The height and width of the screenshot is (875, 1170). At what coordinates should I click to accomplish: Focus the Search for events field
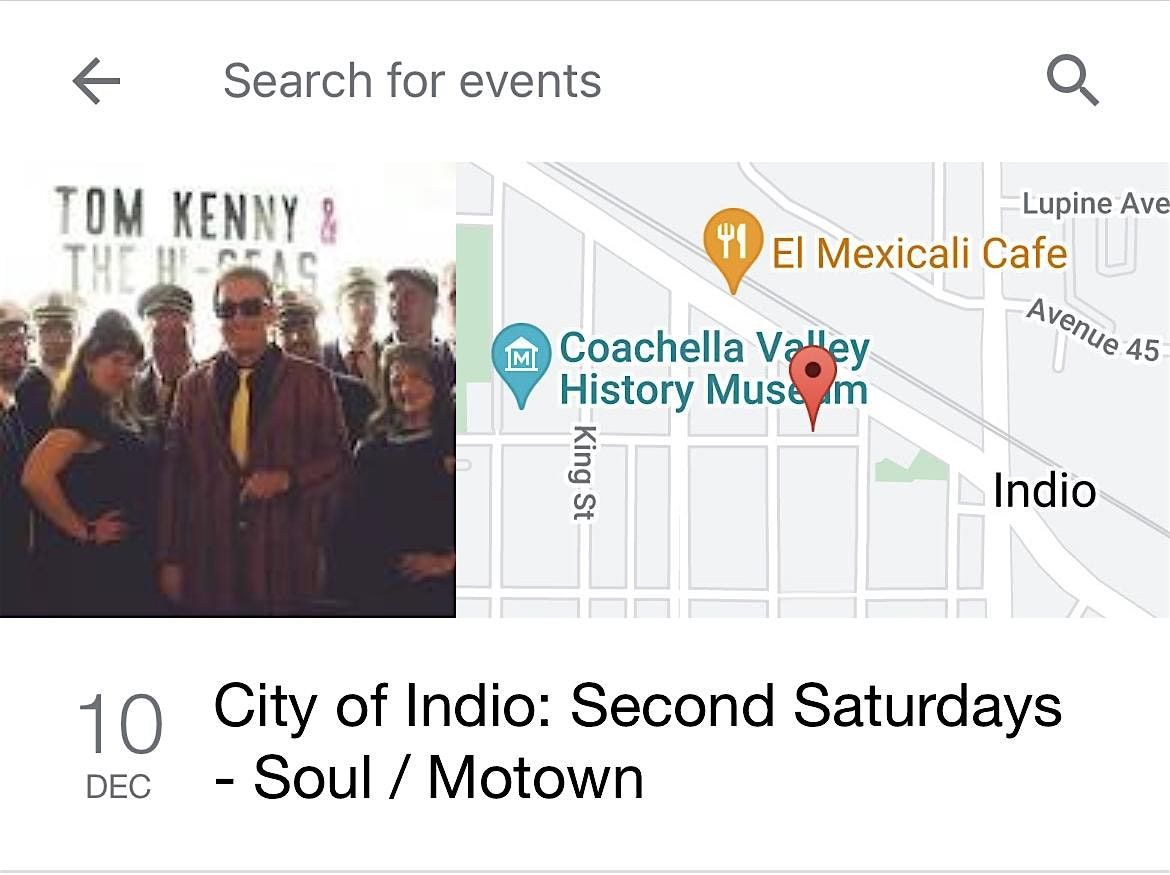tap(412, 81)
